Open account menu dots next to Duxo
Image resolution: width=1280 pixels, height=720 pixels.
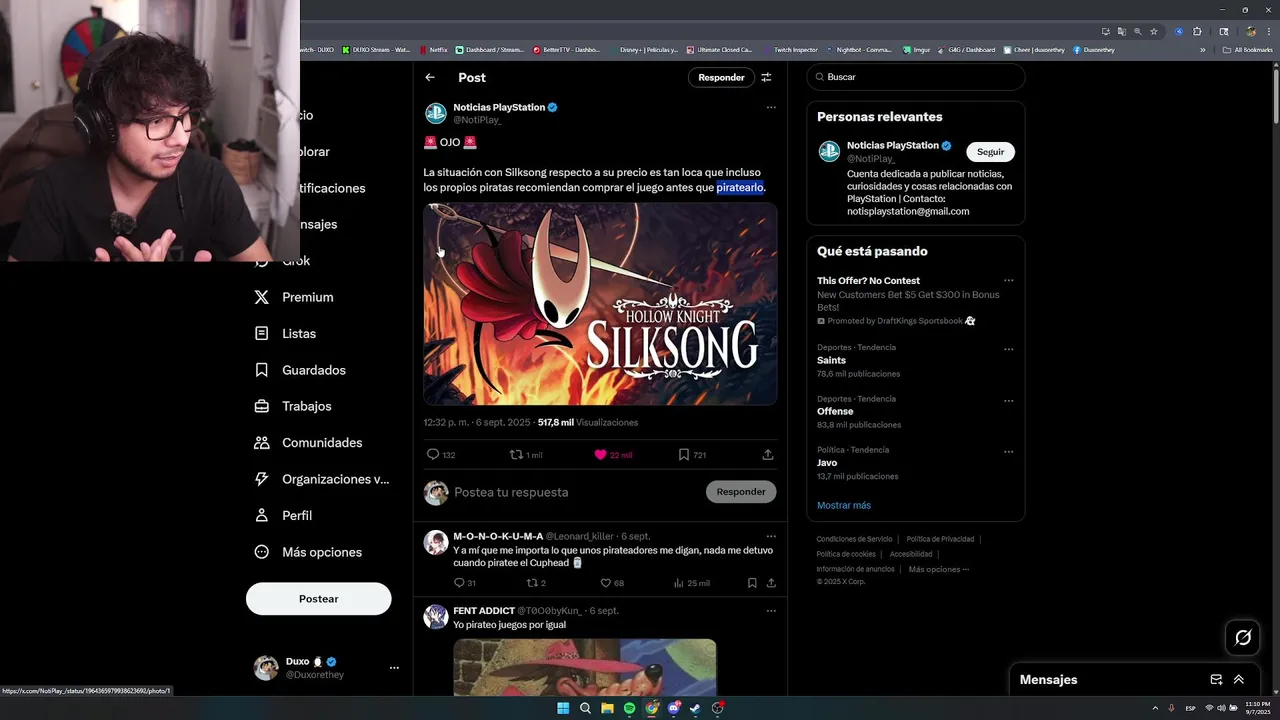[x=394, y=668]
